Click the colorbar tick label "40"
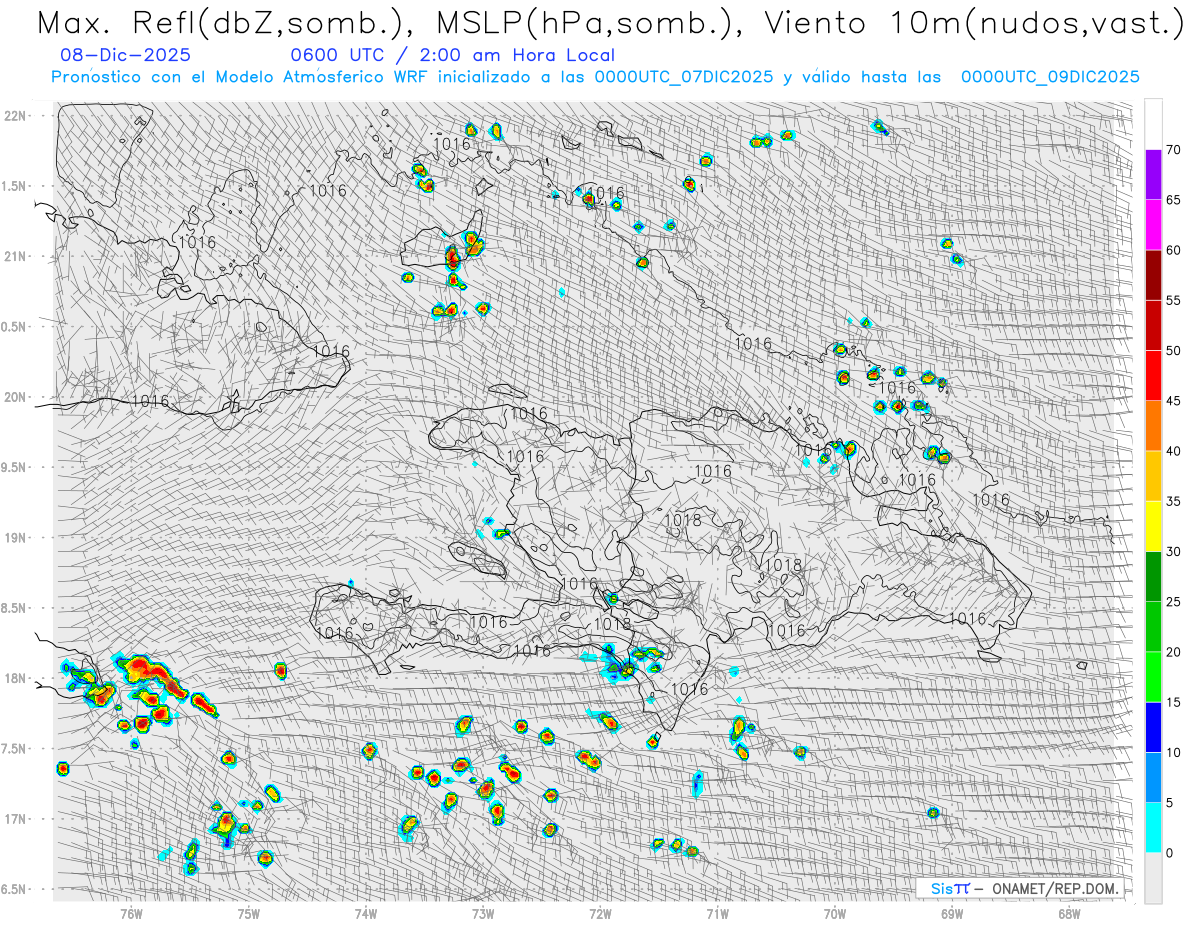The image size is (1200, 927). point(1173,451)
